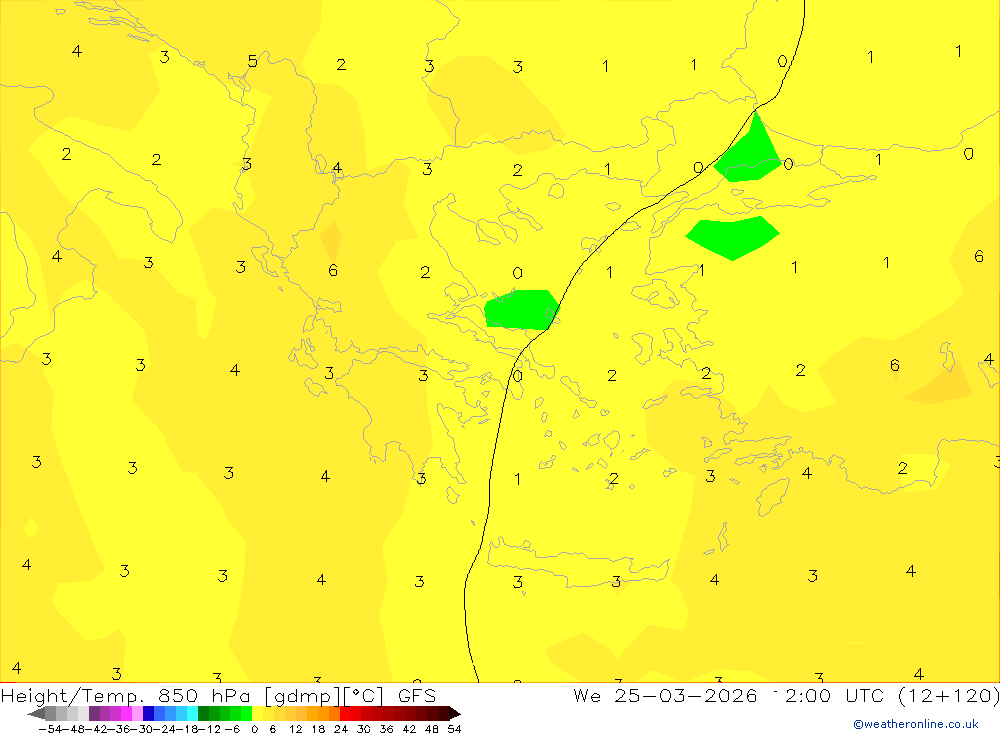Click the green area over northwest Turkey
The height and width of the screenshot is (733, 1000).
732,236
